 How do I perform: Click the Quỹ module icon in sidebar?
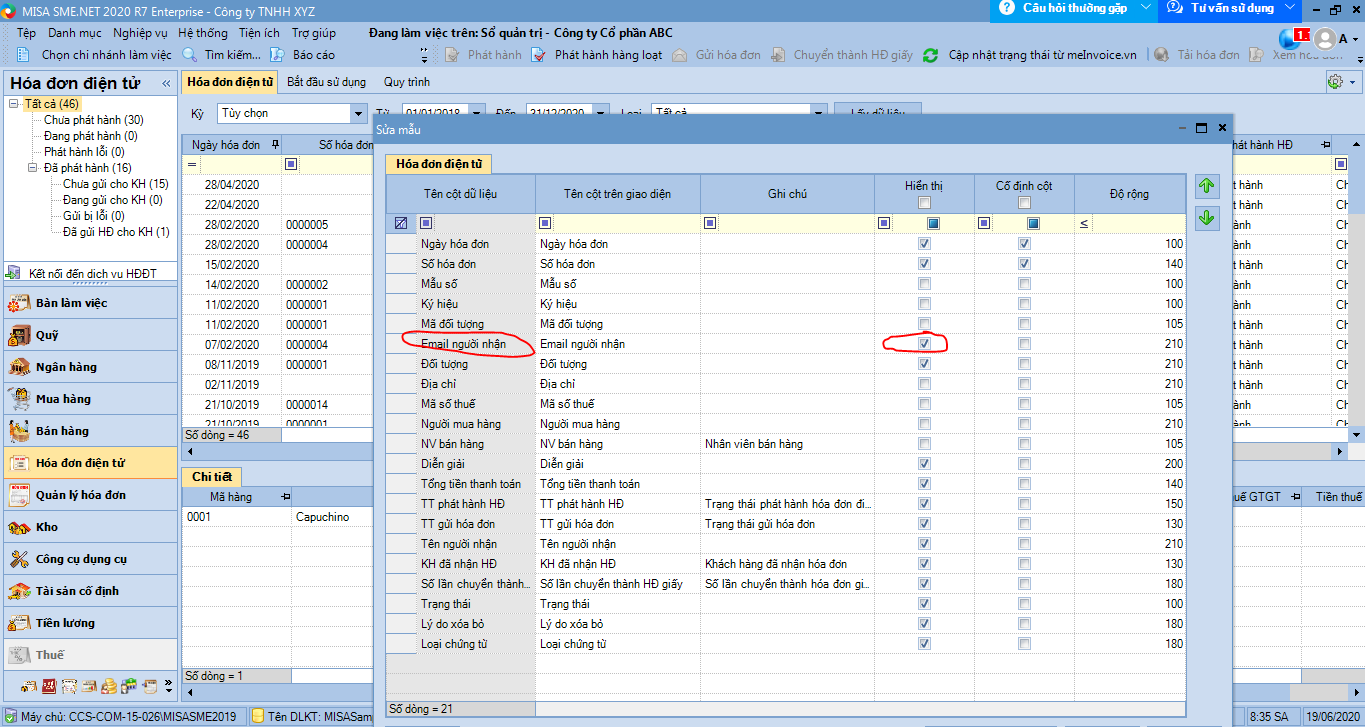pyautogui.click(x=20, y=335)
